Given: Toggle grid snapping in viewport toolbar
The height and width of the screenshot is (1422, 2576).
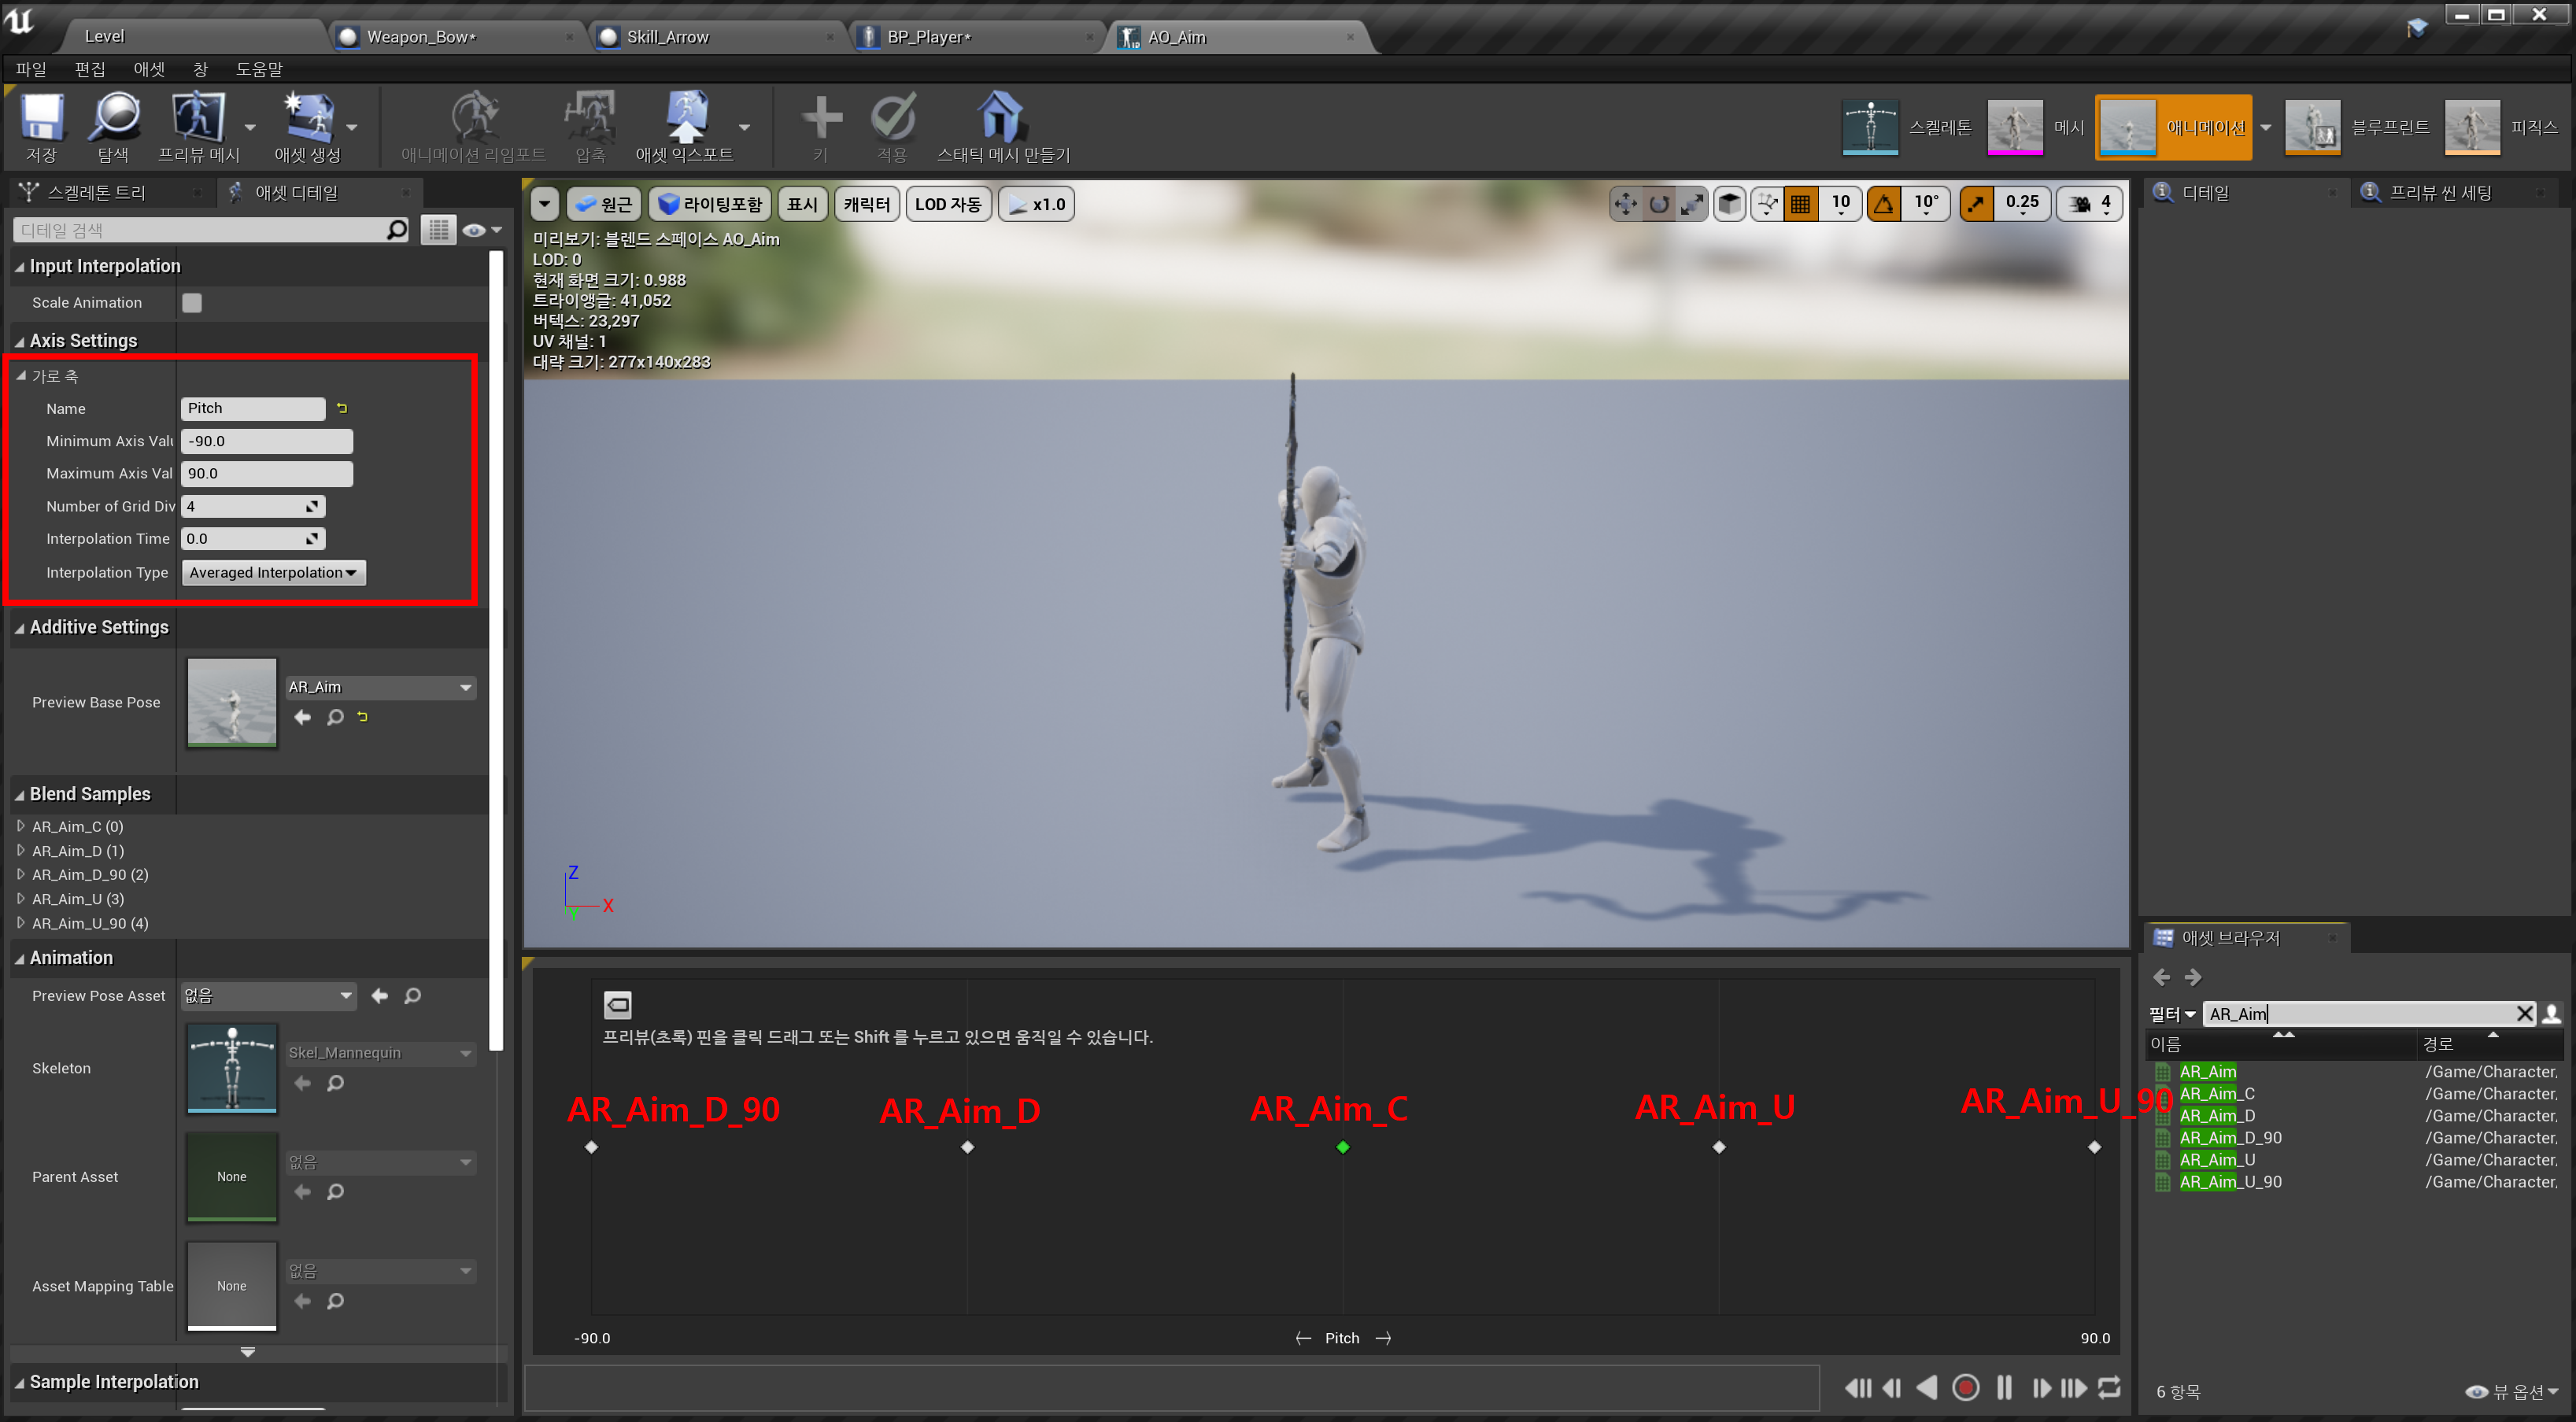Looking at the screenshot, I should click(1801, 204).
